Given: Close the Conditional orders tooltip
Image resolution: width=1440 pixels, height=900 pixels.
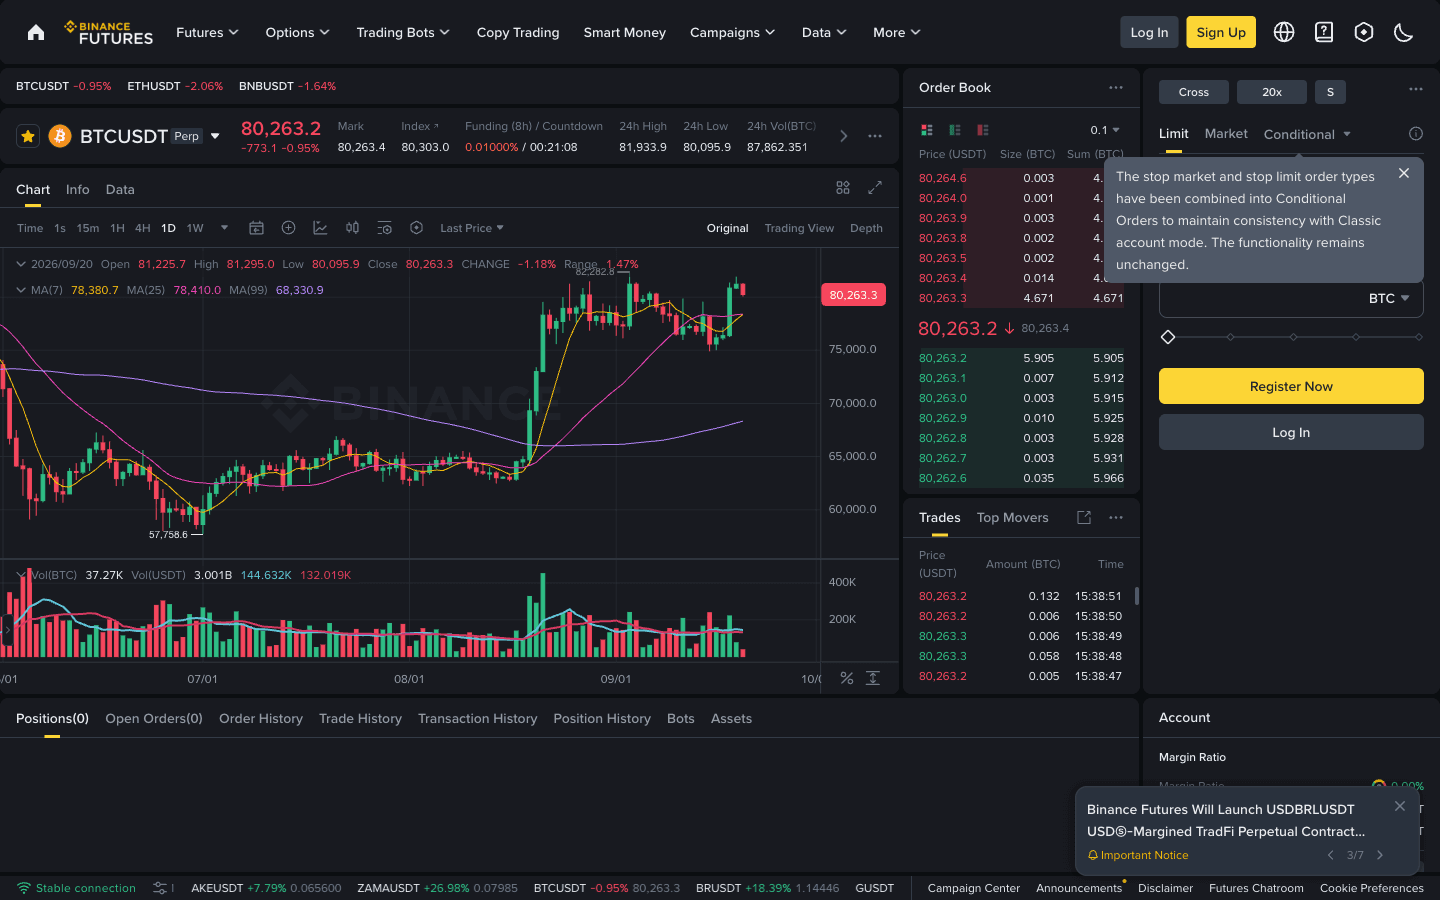Looking at the screenshot, I should tap(1404, 173).
